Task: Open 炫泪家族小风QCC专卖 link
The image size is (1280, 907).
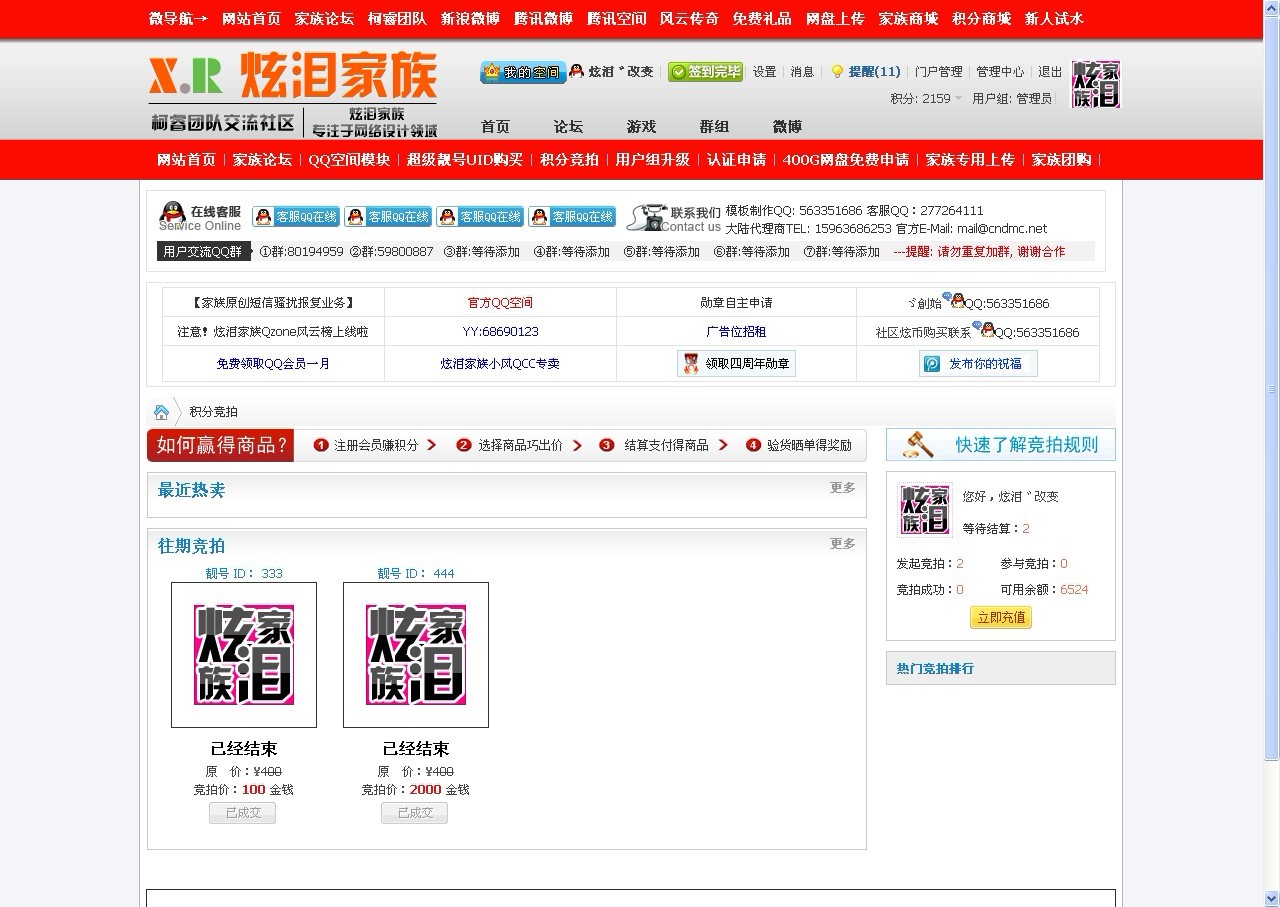Action: pos(500,364)
